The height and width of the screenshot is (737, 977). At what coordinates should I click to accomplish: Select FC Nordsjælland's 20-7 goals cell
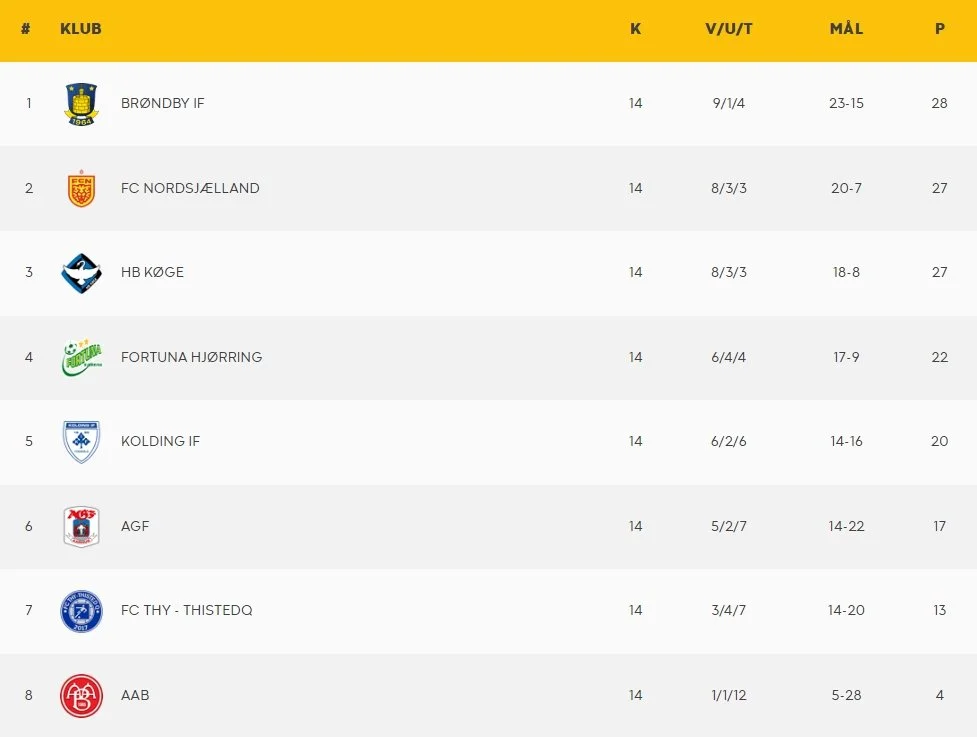click(x=846, y=188)
